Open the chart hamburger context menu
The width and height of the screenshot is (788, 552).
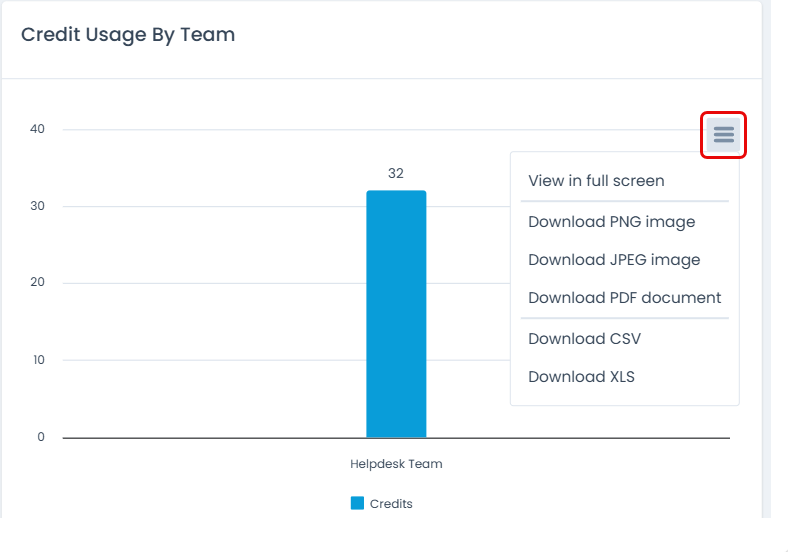click(x=724, y=135)
